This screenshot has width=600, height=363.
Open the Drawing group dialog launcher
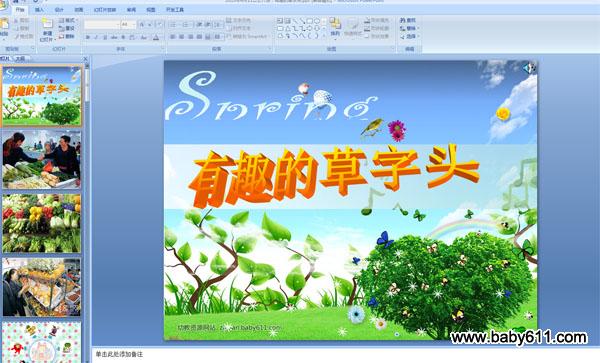392,48
